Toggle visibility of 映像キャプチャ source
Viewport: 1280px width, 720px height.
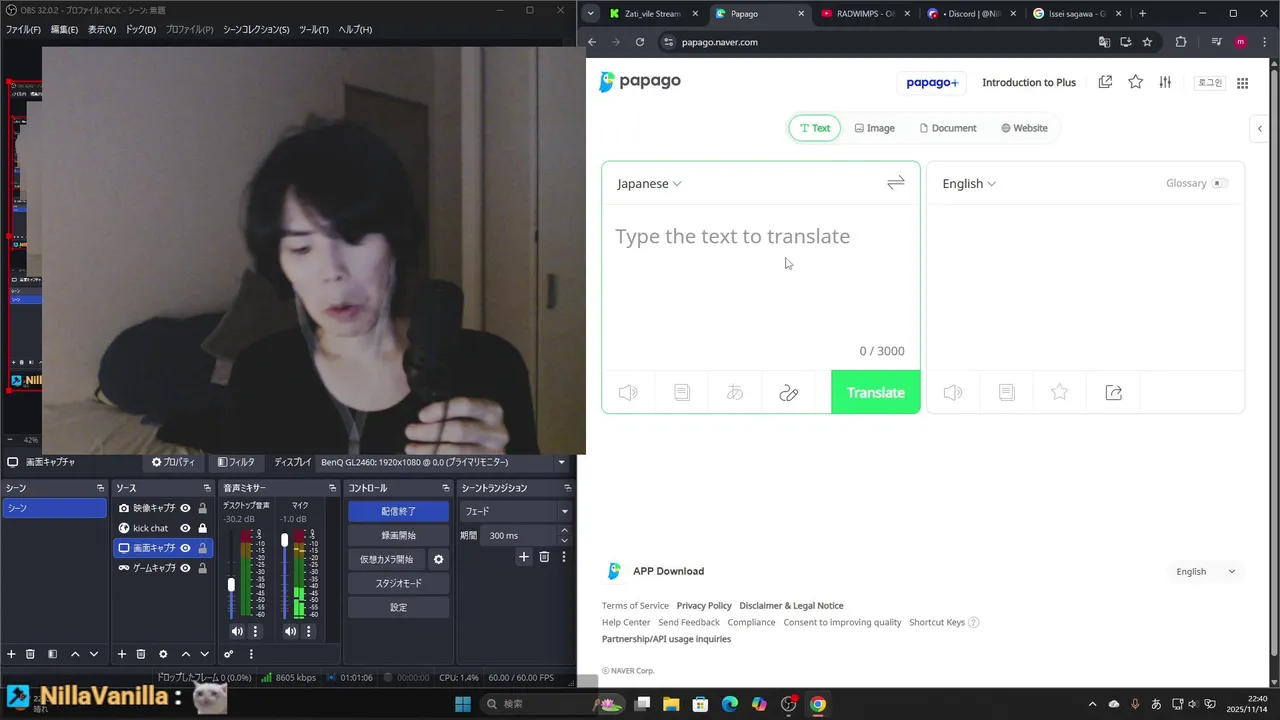tap(185, 508)
